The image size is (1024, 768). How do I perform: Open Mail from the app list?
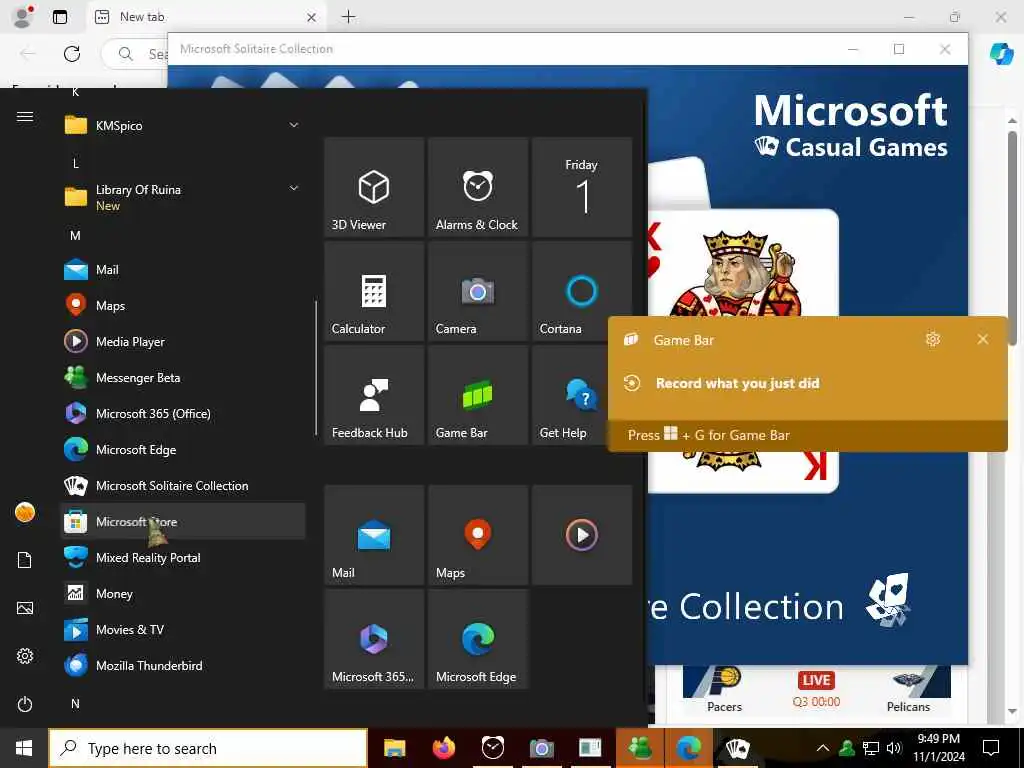point(183,270)
